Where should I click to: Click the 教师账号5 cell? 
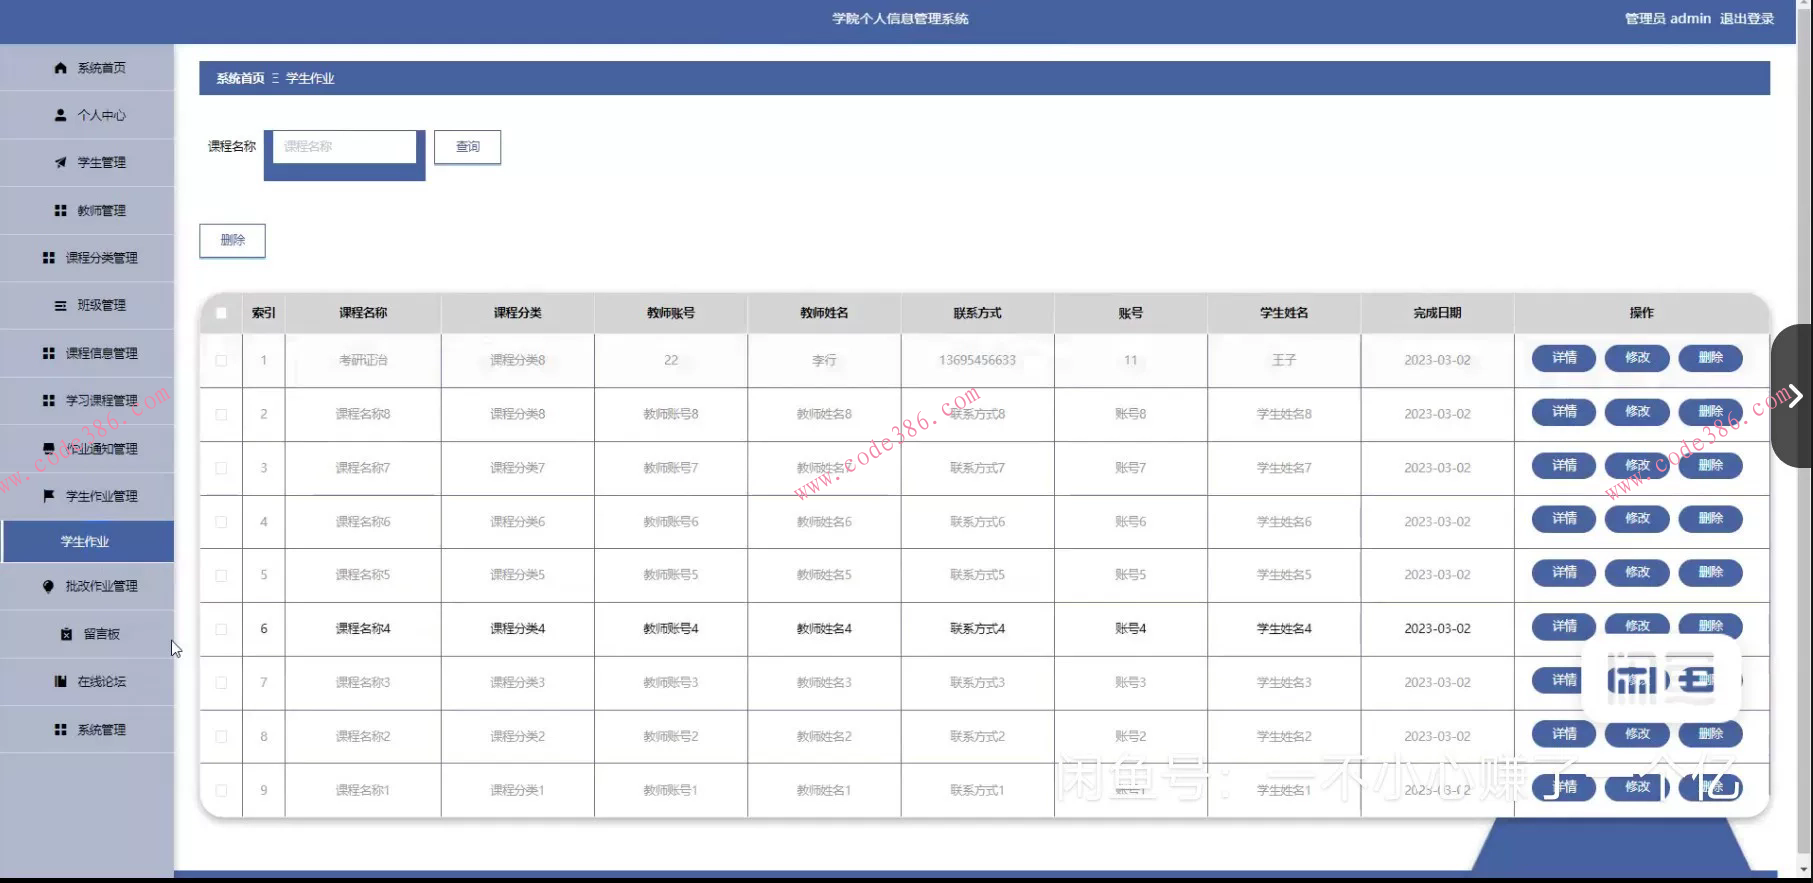(x=671, y=575)
